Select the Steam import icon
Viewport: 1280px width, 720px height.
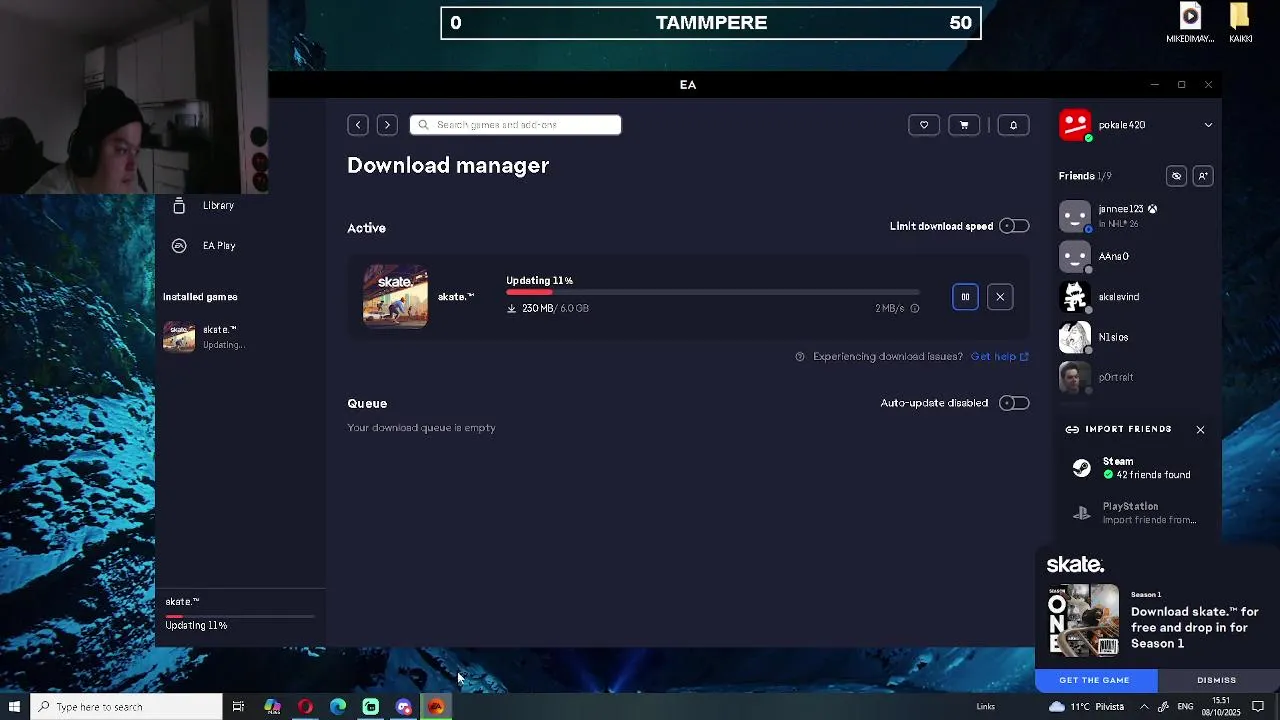(1081, 468)
